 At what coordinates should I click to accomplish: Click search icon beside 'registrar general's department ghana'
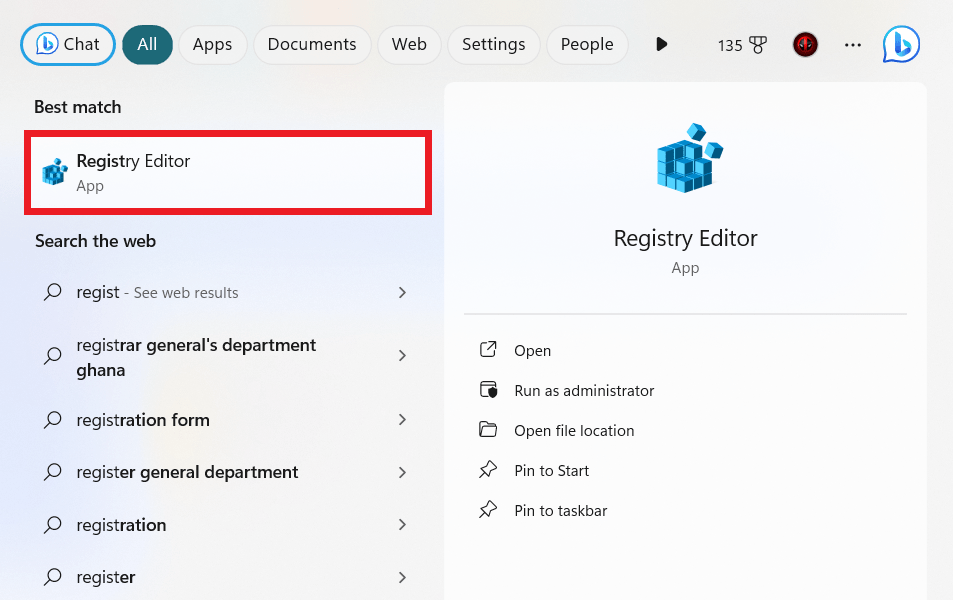(53, 356)
